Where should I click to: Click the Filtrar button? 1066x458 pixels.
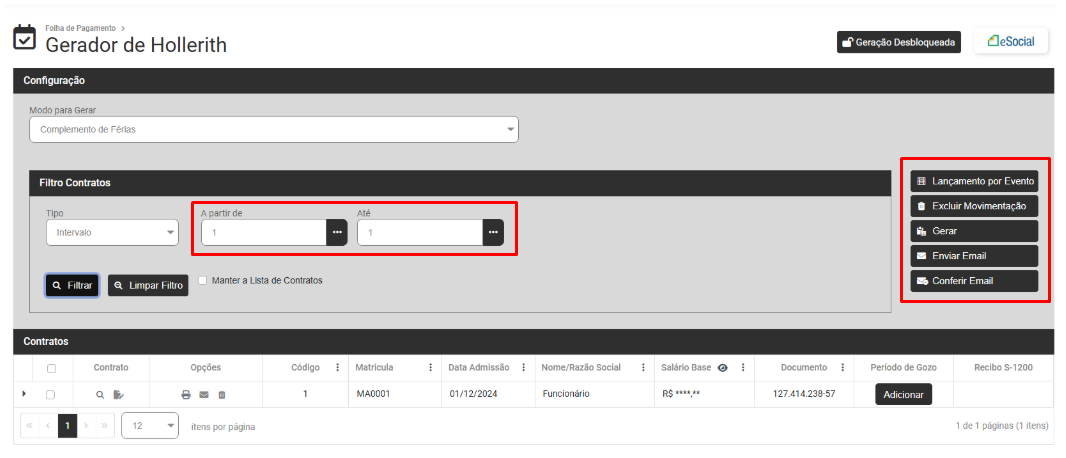[x=73, y=285]
